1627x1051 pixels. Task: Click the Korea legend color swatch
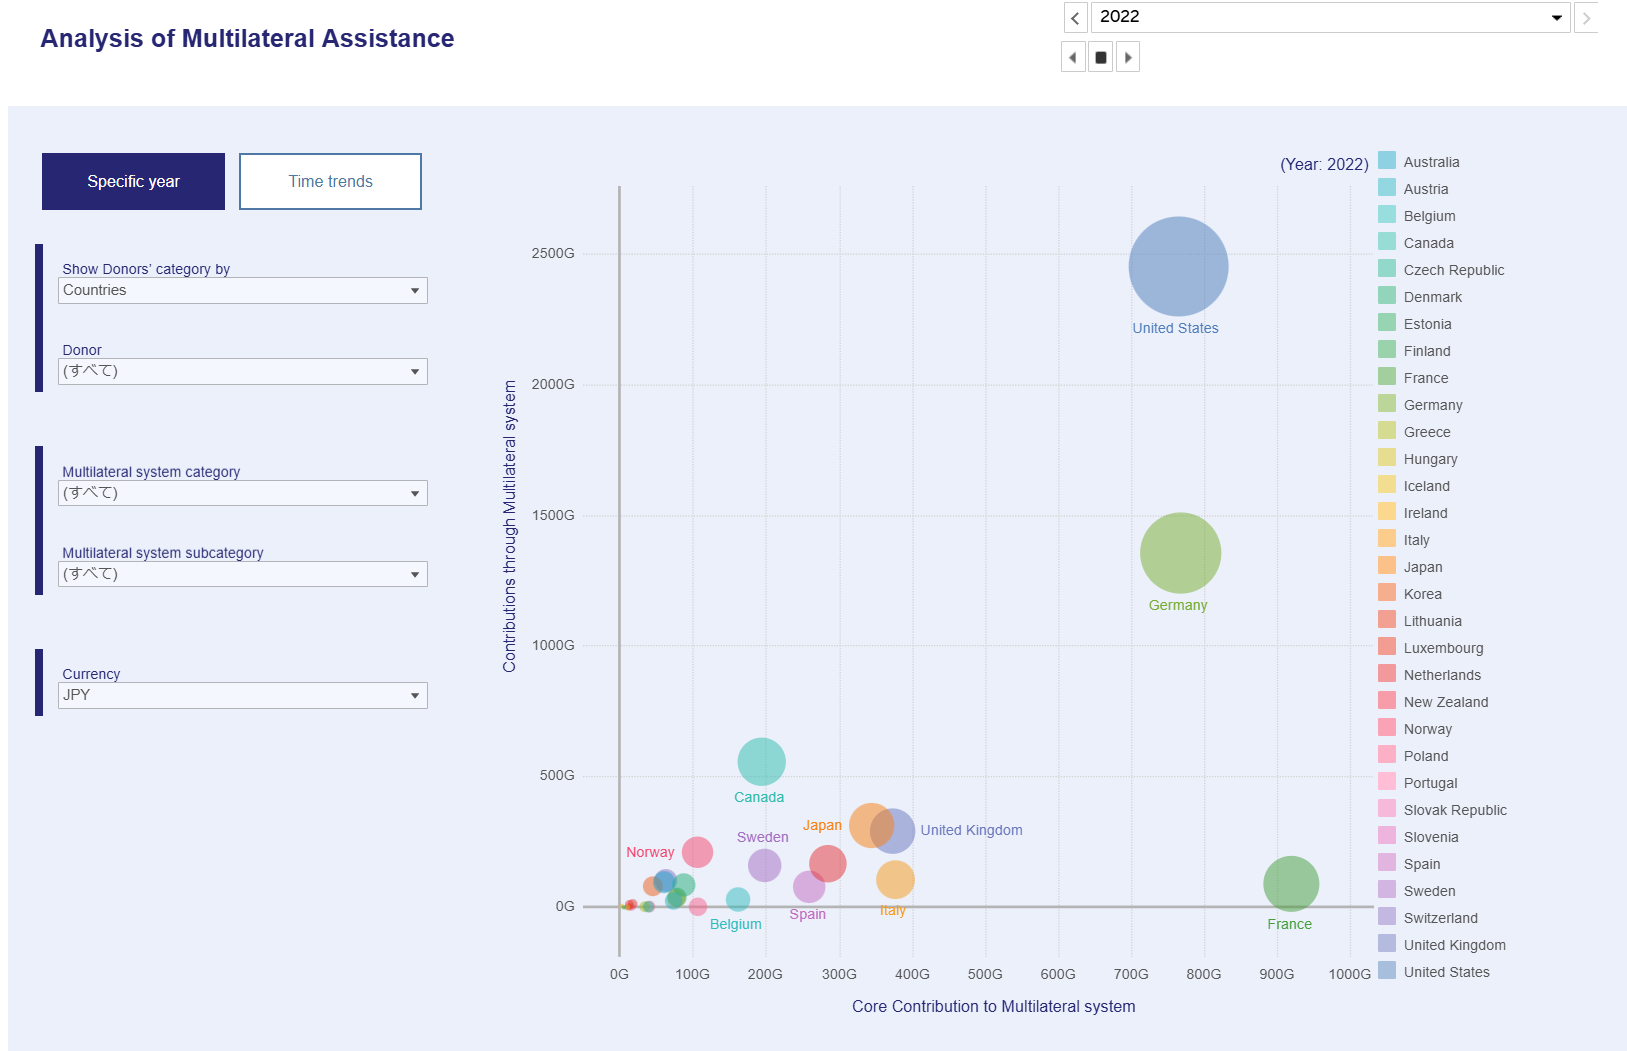pos(1387,592)
